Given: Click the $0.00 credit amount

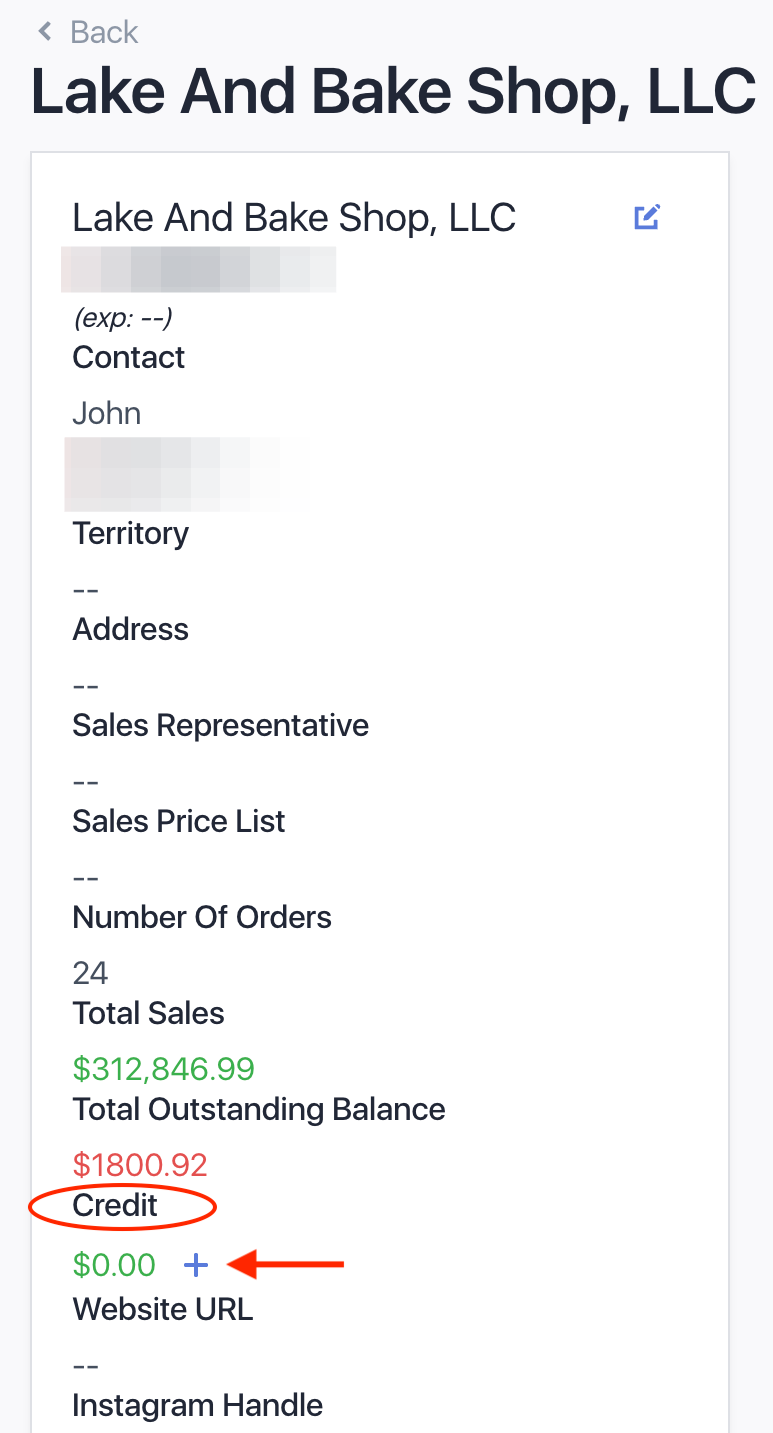Looking at the screenshot, I should (x=114, y=1265).
